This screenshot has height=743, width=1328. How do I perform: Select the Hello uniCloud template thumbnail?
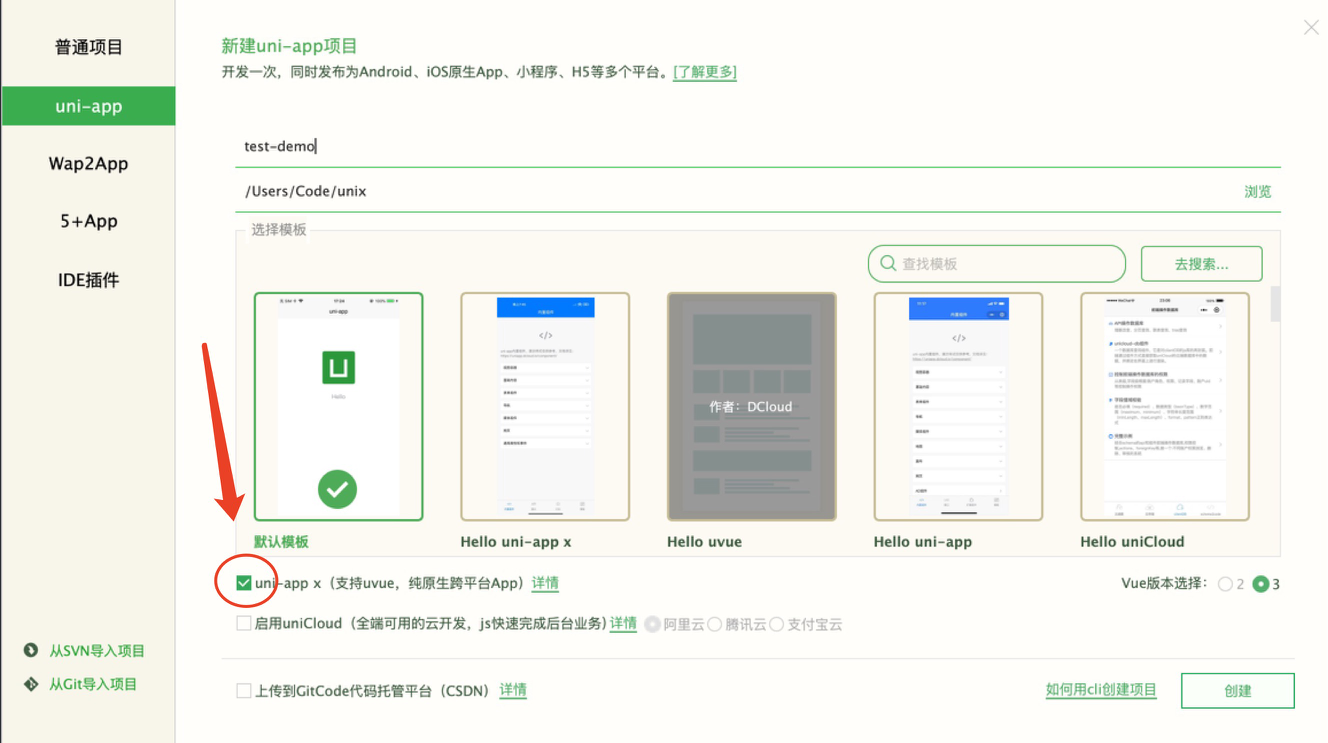[x=1165, y=407]
